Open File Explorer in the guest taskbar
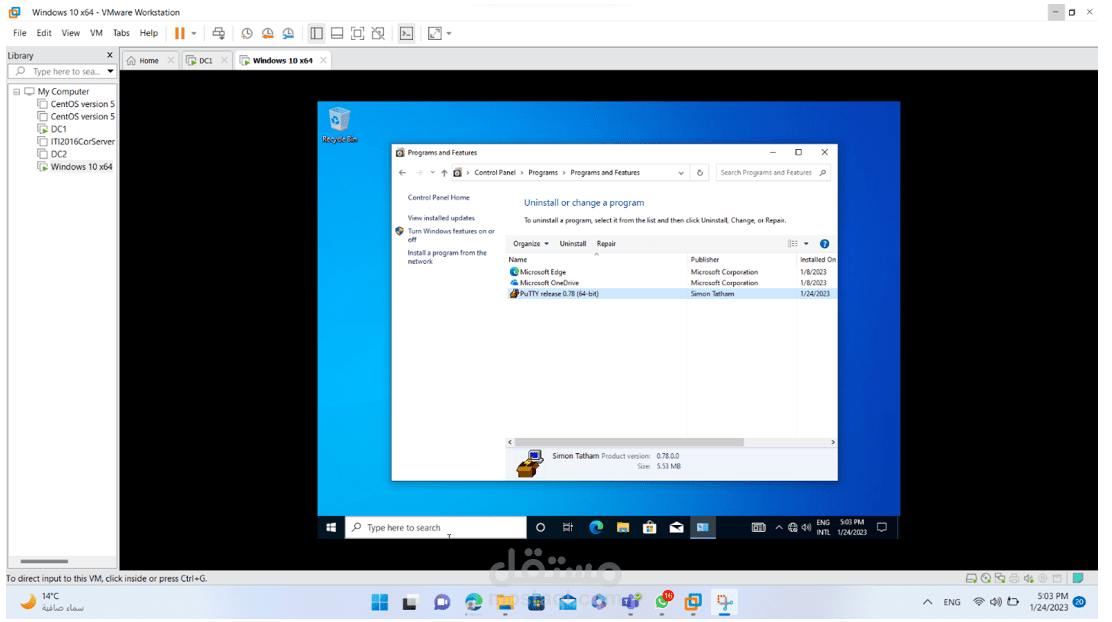 pyautogui.click(x=623, y=528)
